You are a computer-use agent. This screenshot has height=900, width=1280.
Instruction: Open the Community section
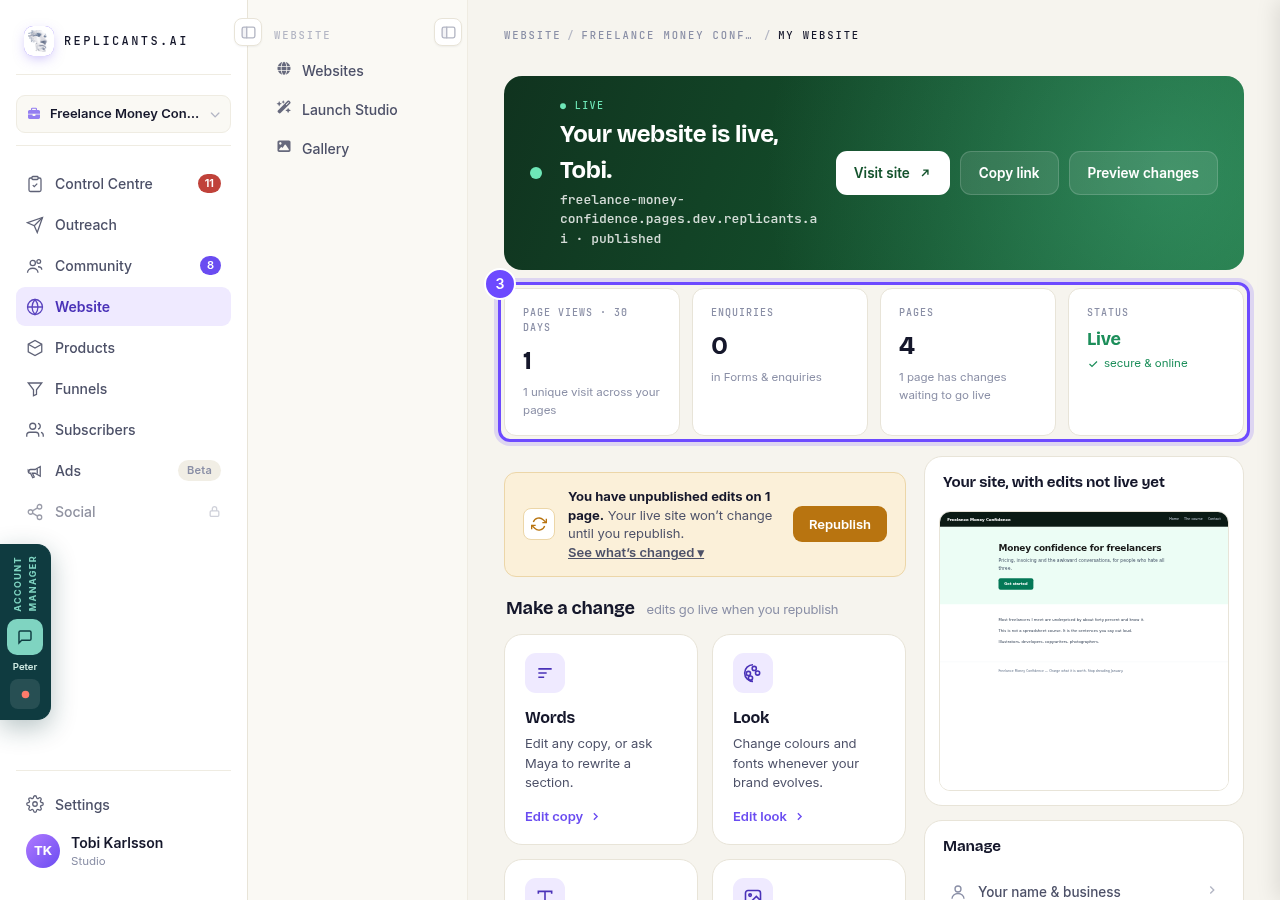(x=123, y=266)
